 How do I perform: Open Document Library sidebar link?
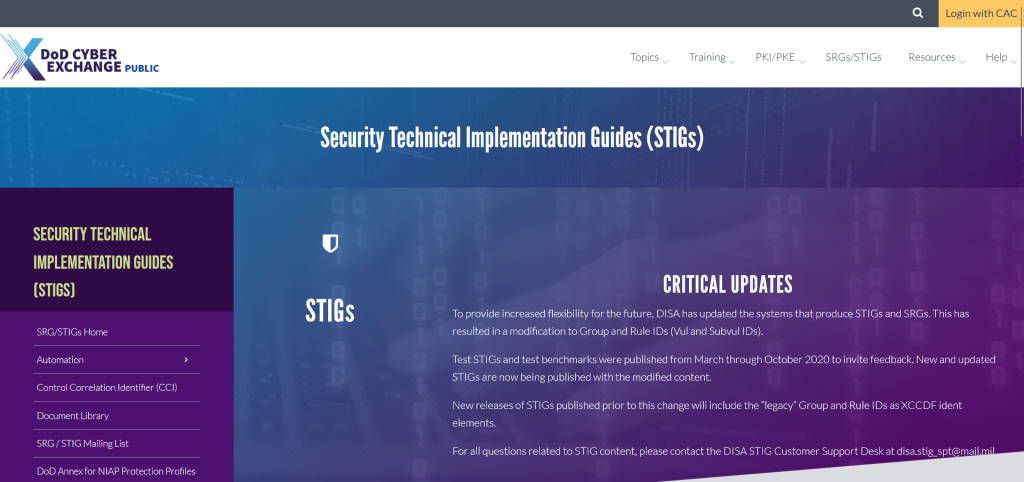72,415
